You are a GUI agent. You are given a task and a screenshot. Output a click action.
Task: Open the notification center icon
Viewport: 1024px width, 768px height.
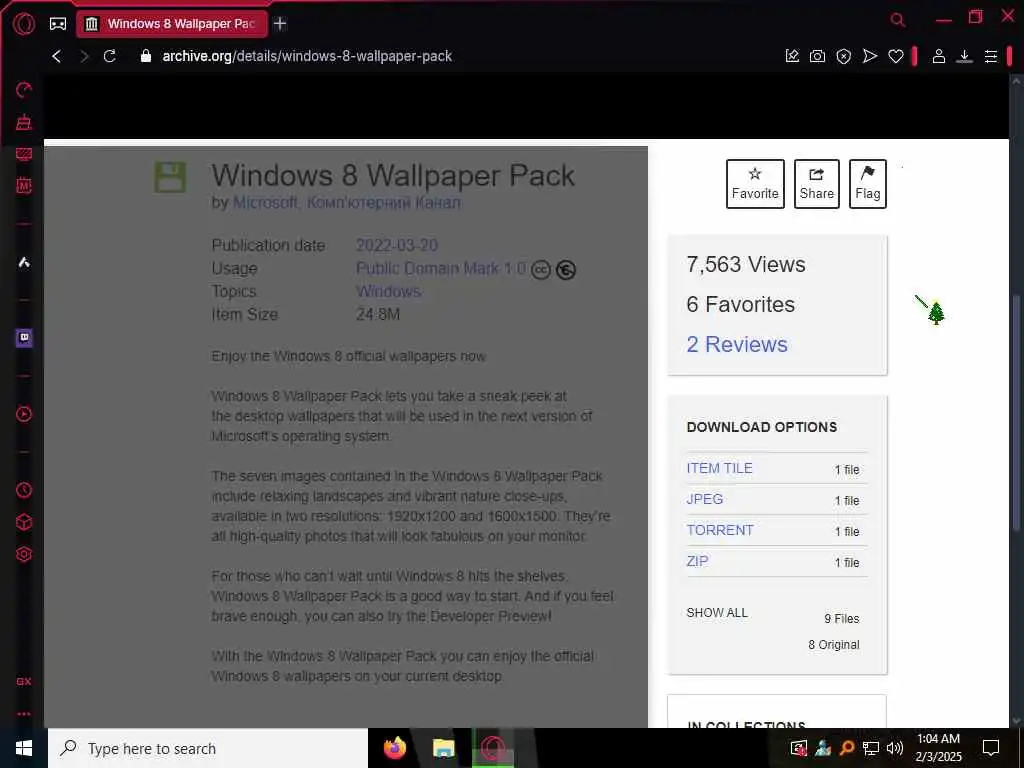click(991, 748)
